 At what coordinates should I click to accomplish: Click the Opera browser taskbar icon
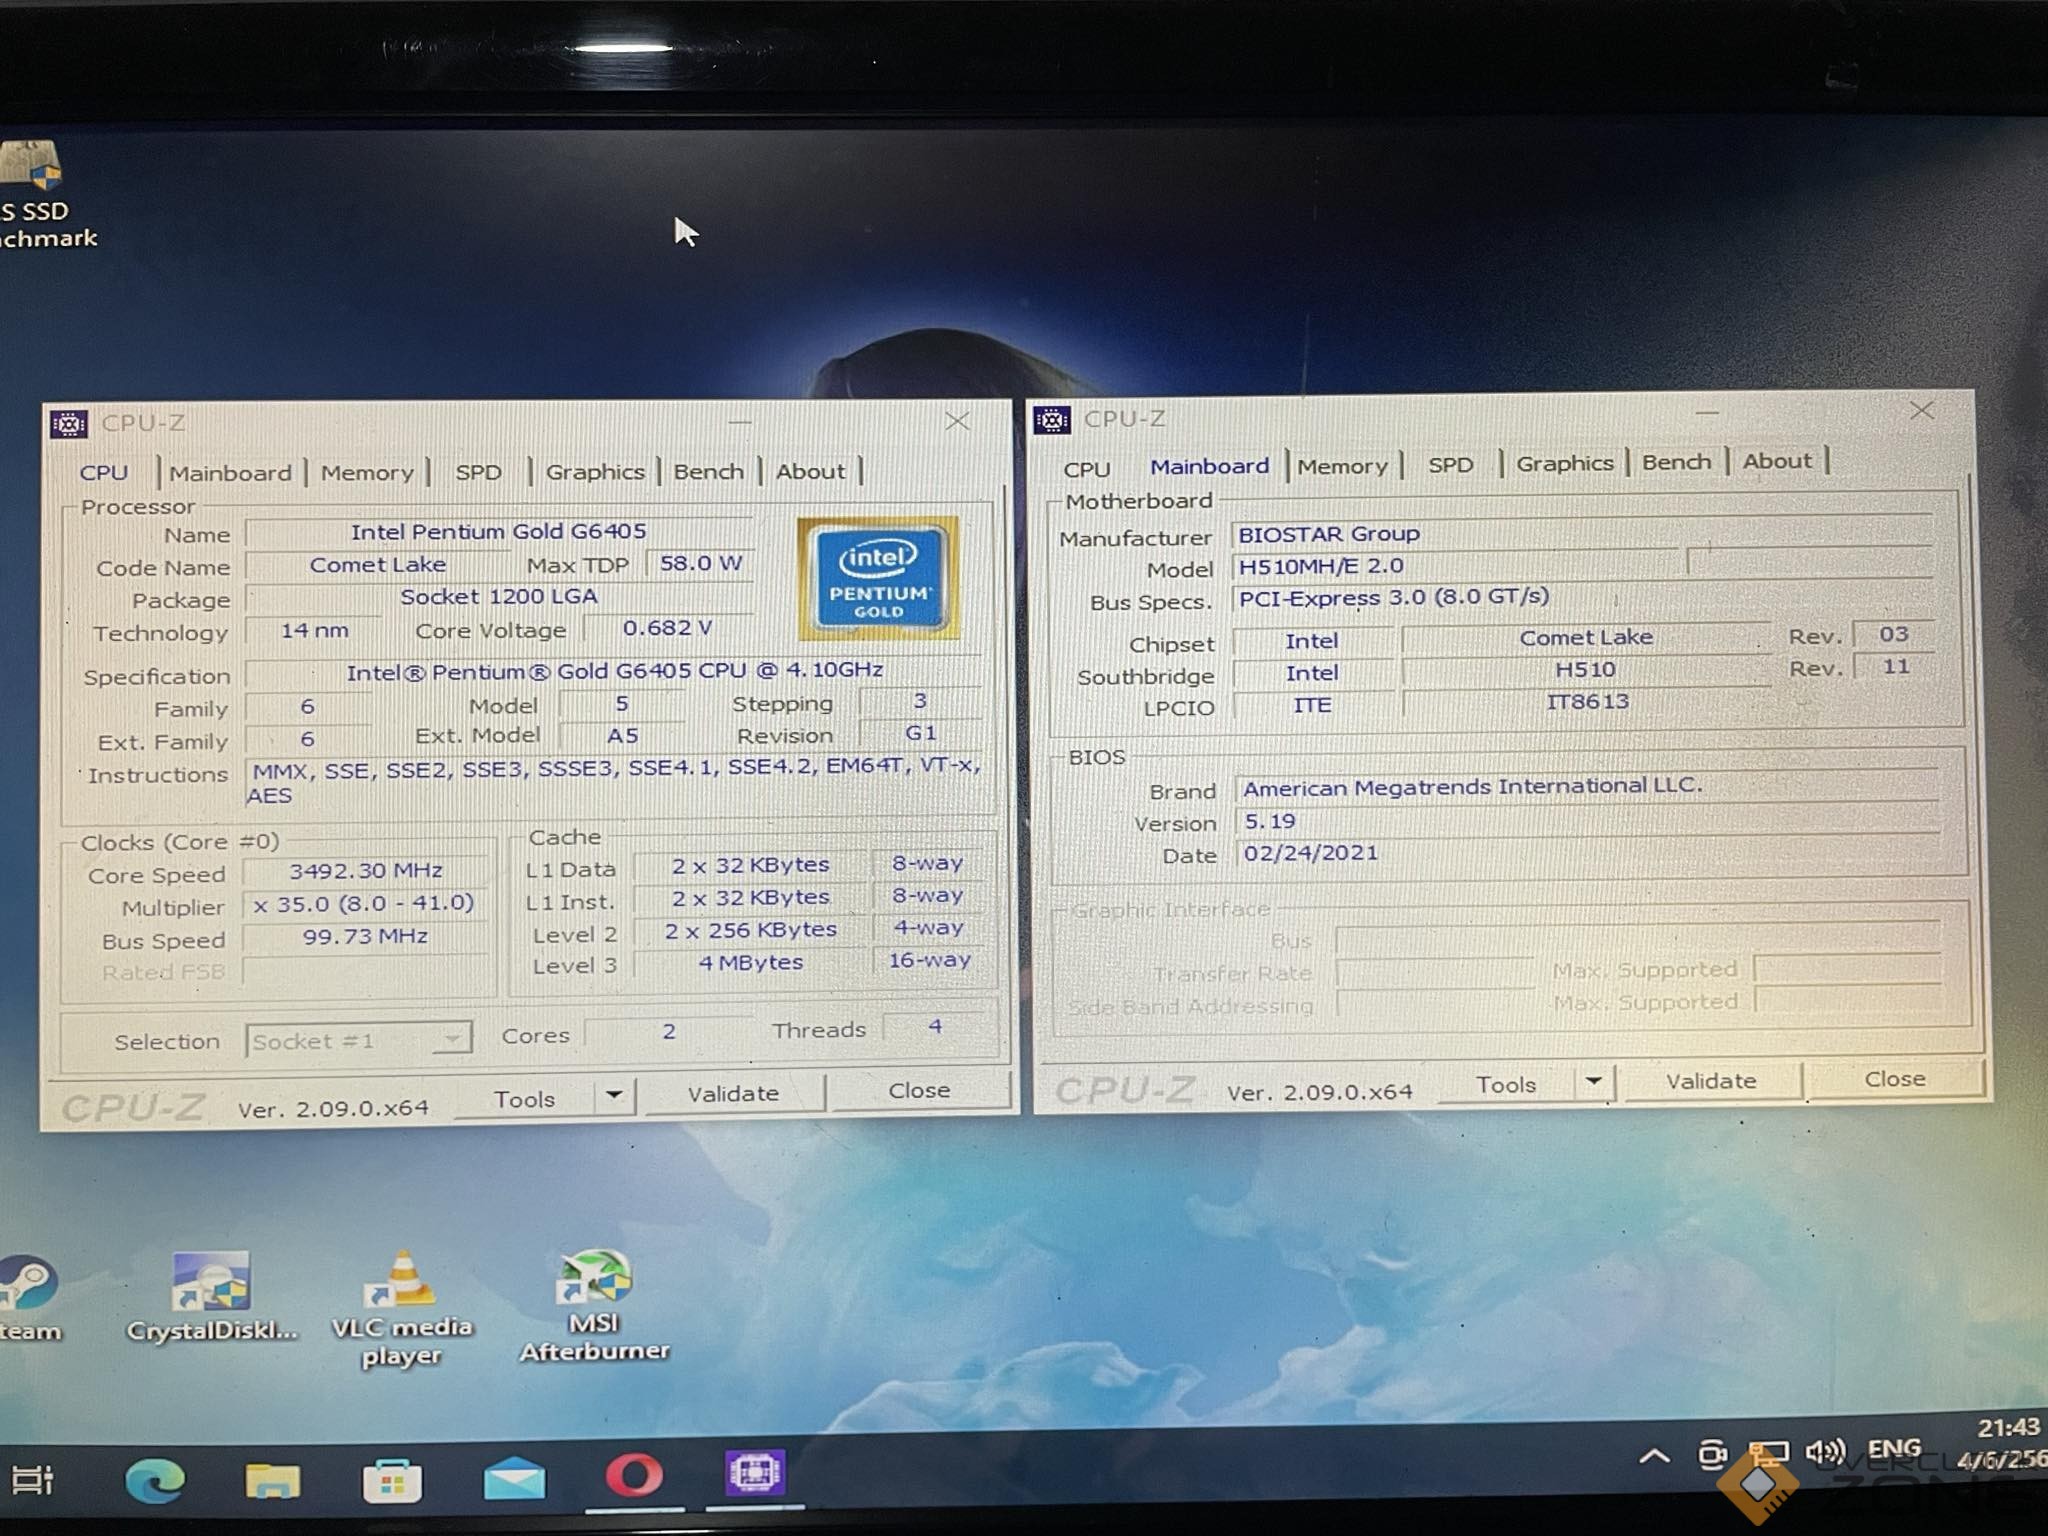click(633, 1476)
